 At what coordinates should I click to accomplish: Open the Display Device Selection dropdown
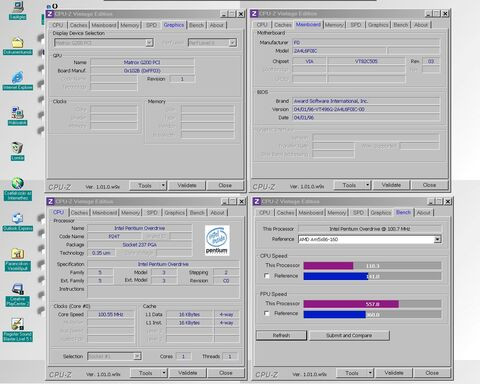(149, 43)
